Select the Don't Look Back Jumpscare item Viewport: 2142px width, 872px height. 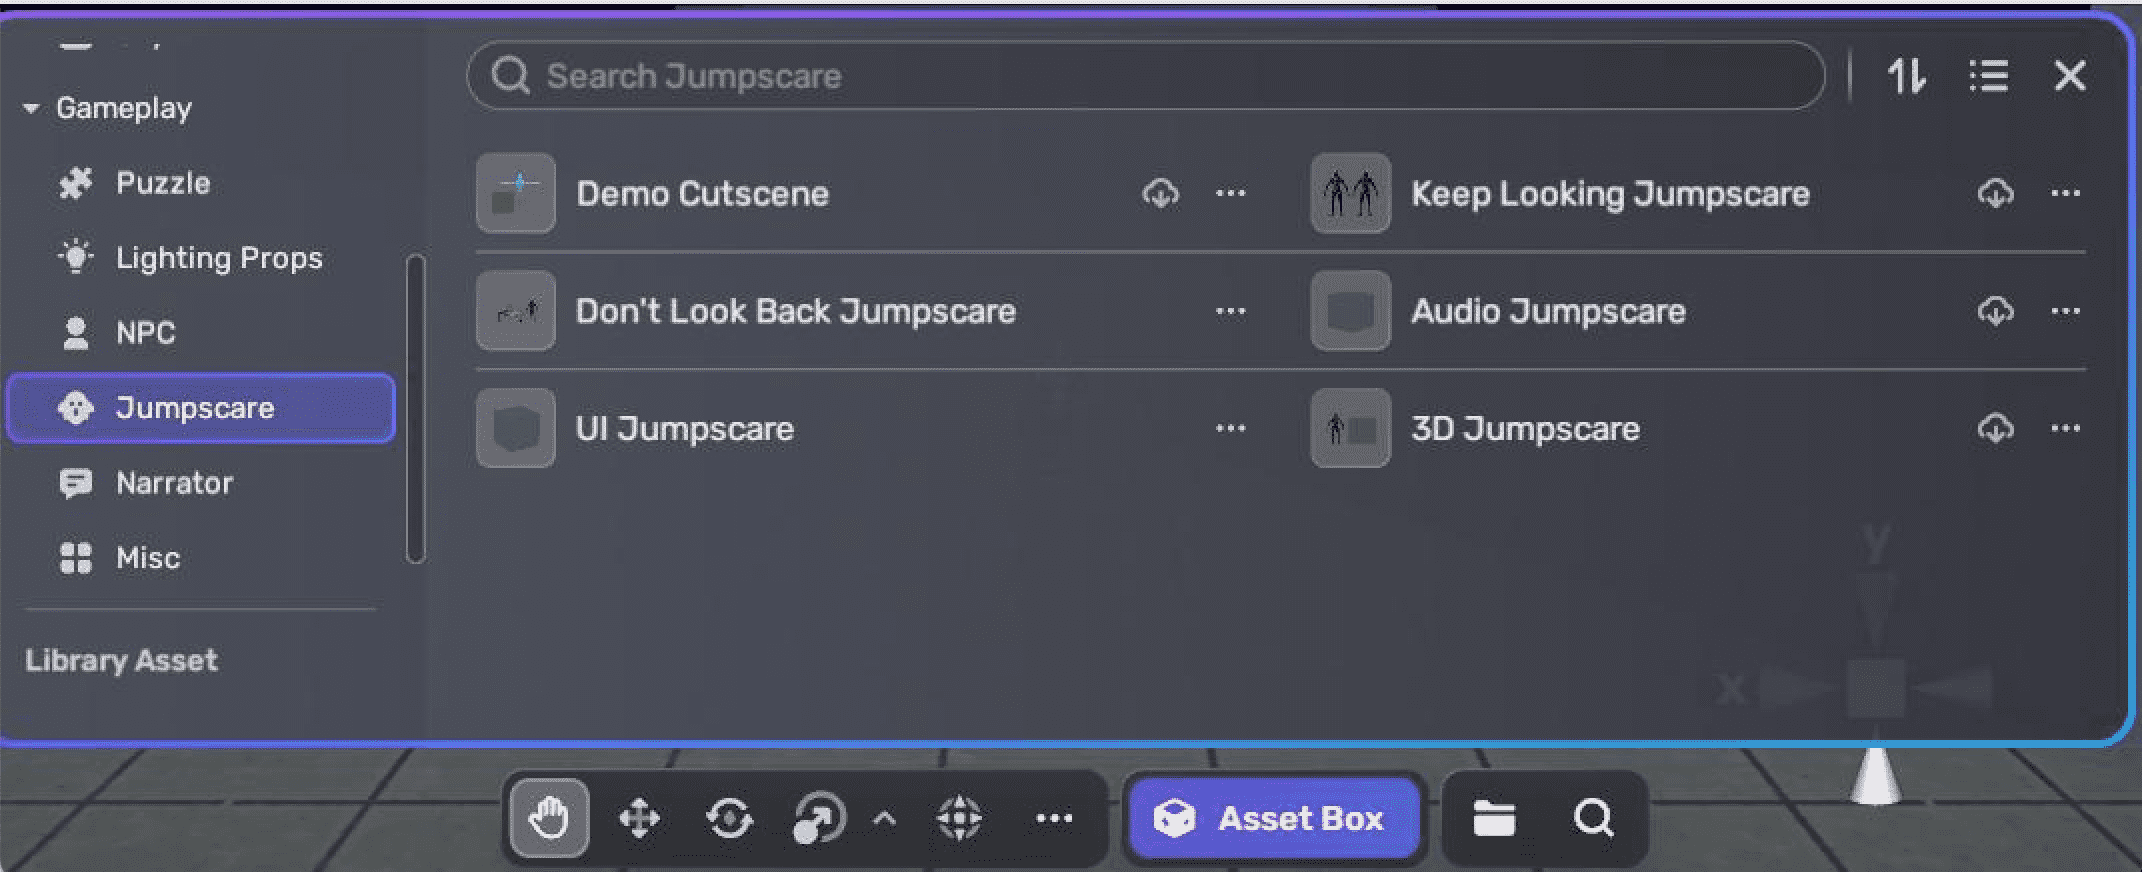pos(795,311)
